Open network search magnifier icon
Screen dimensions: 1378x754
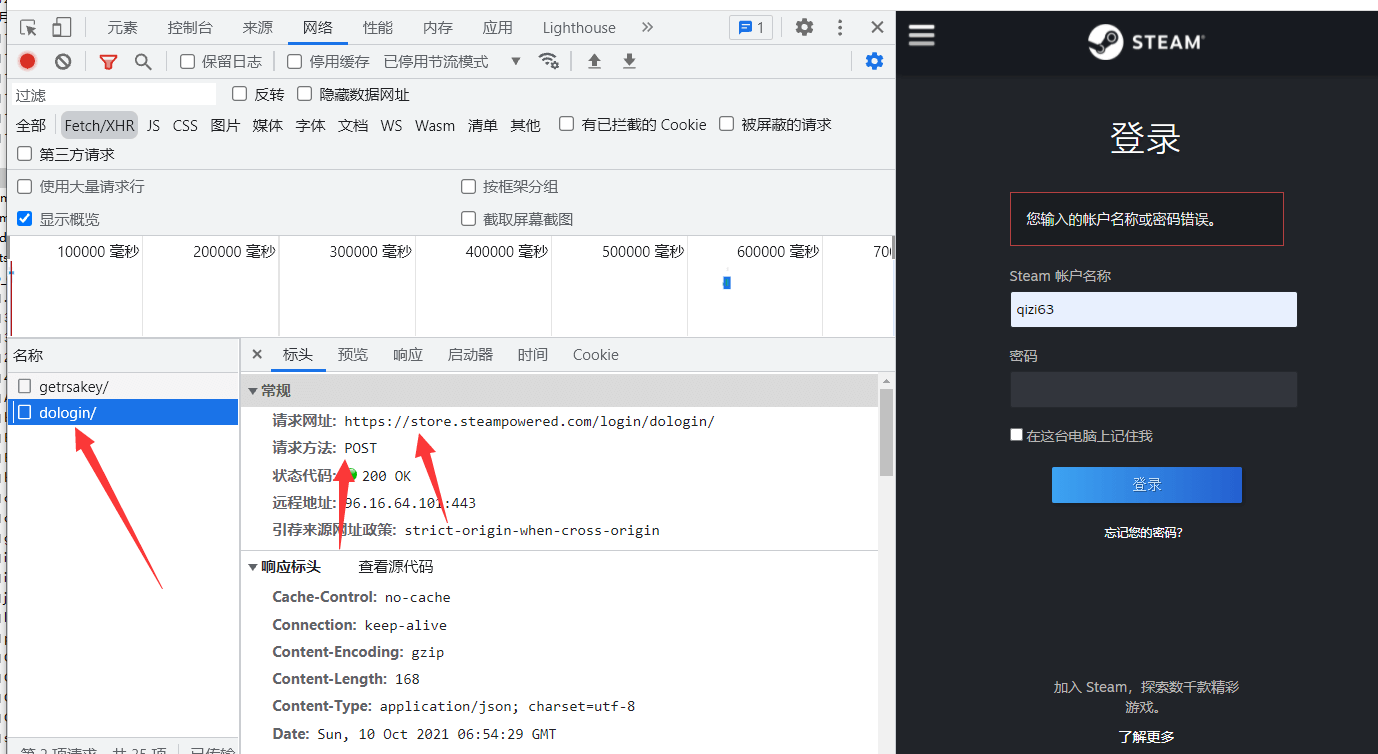tap(143, 62)
